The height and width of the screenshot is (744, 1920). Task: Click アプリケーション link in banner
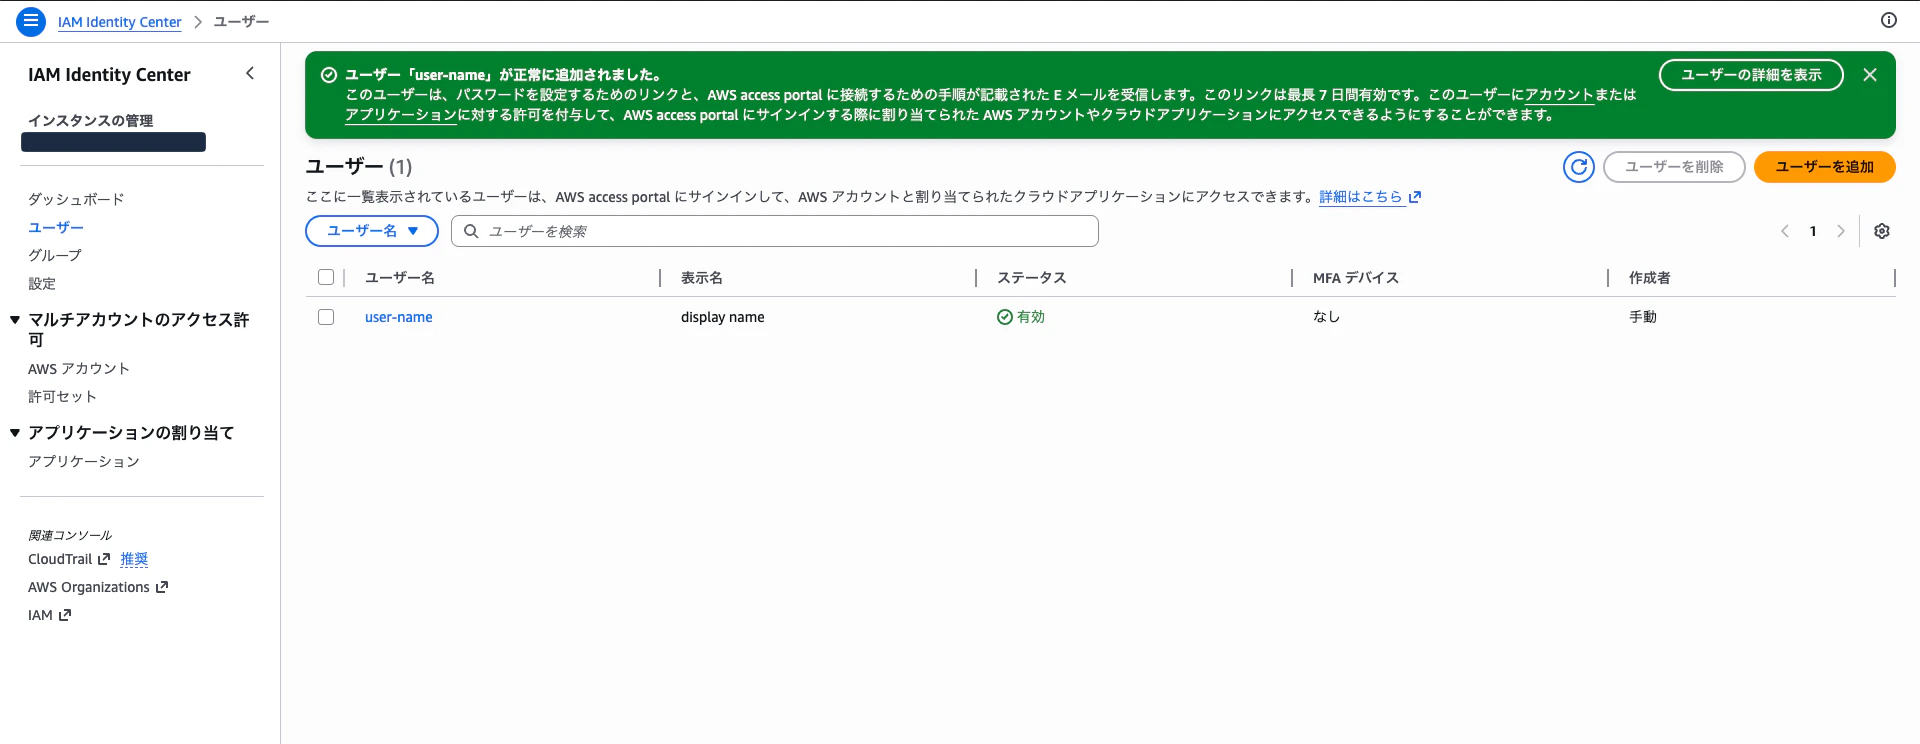401,115
